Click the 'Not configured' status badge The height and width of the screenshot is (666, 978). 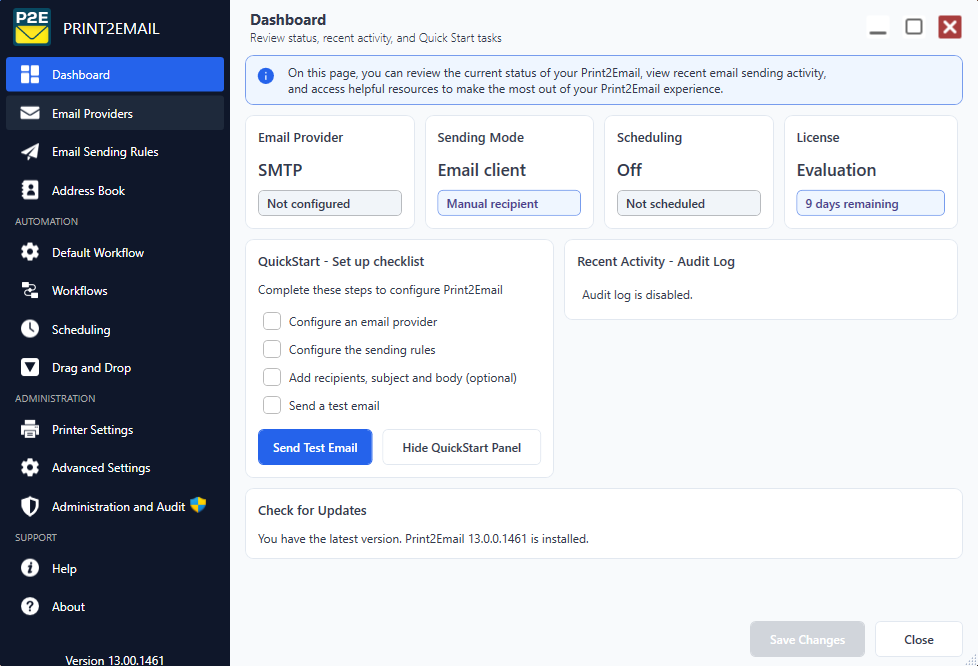pyautogui.click(x=330, y=203)
